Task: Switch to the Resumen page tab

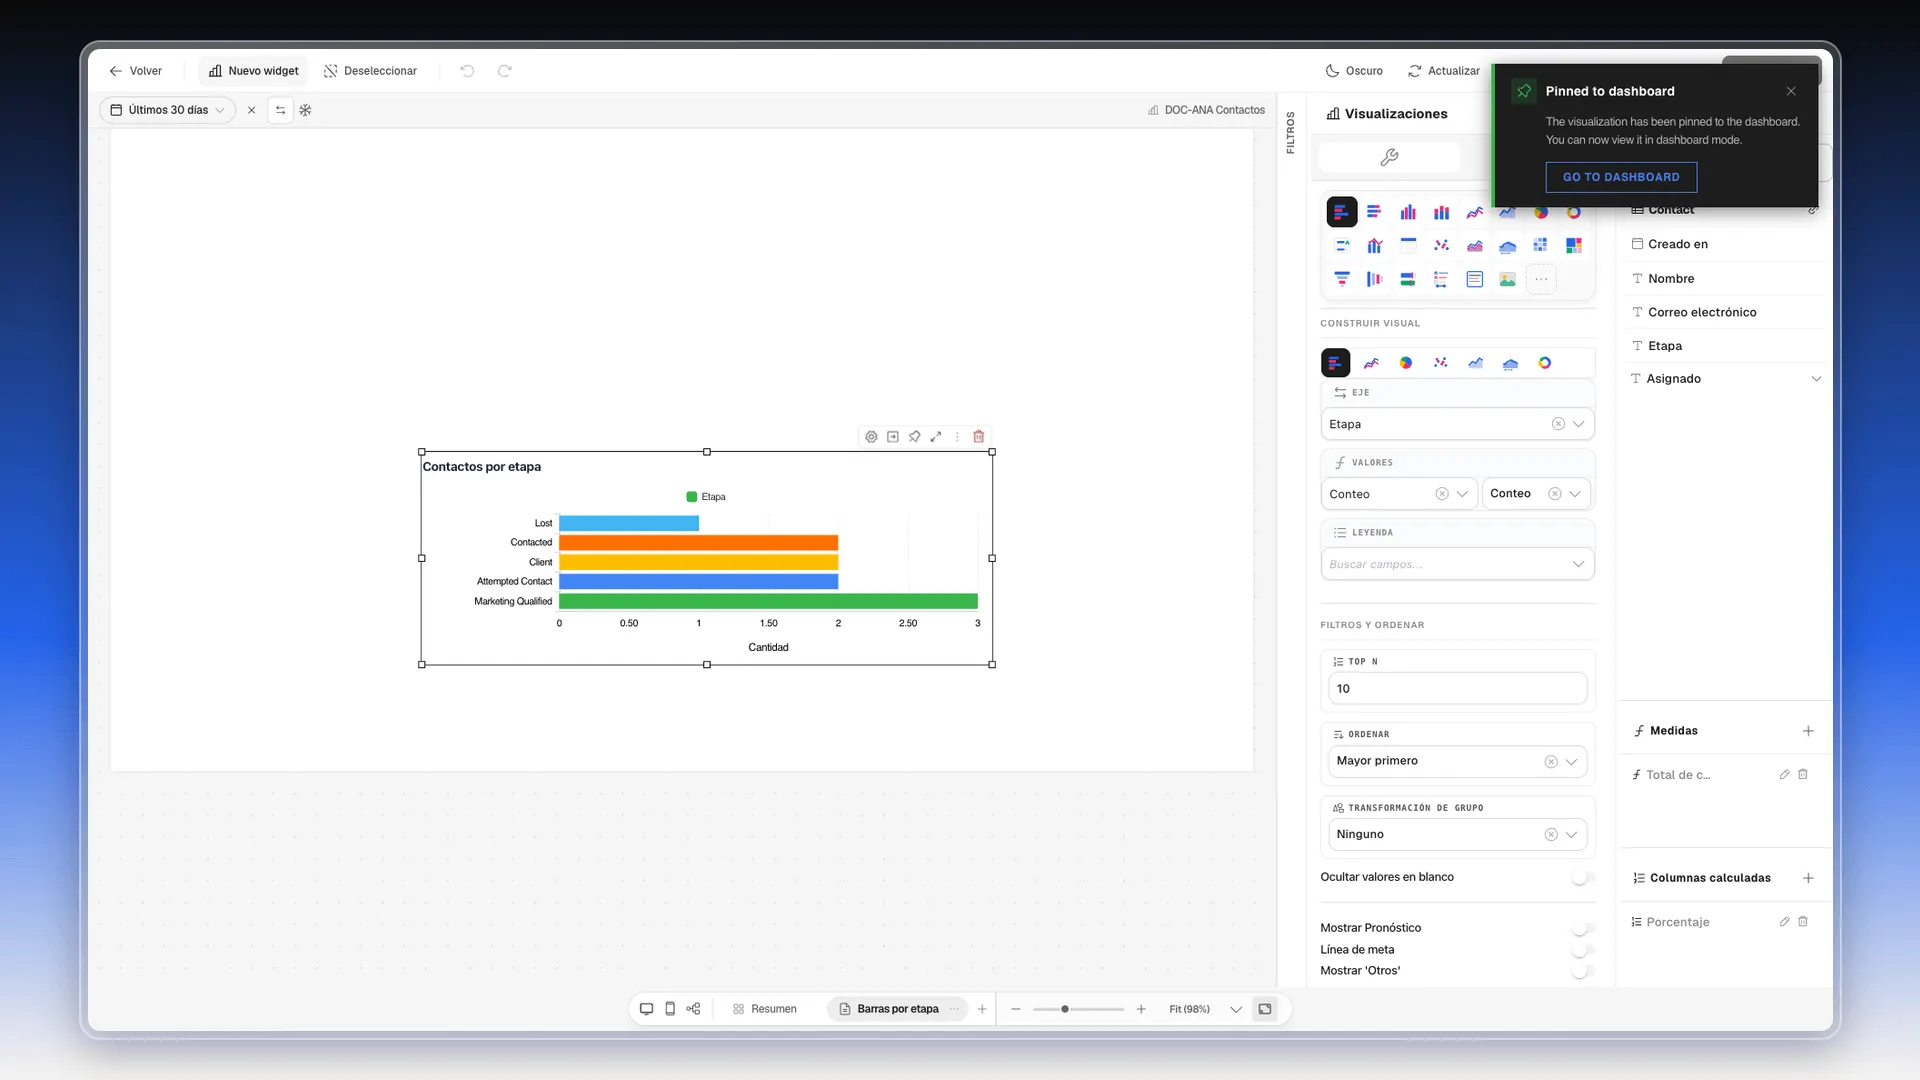Action: (765, 1009)
